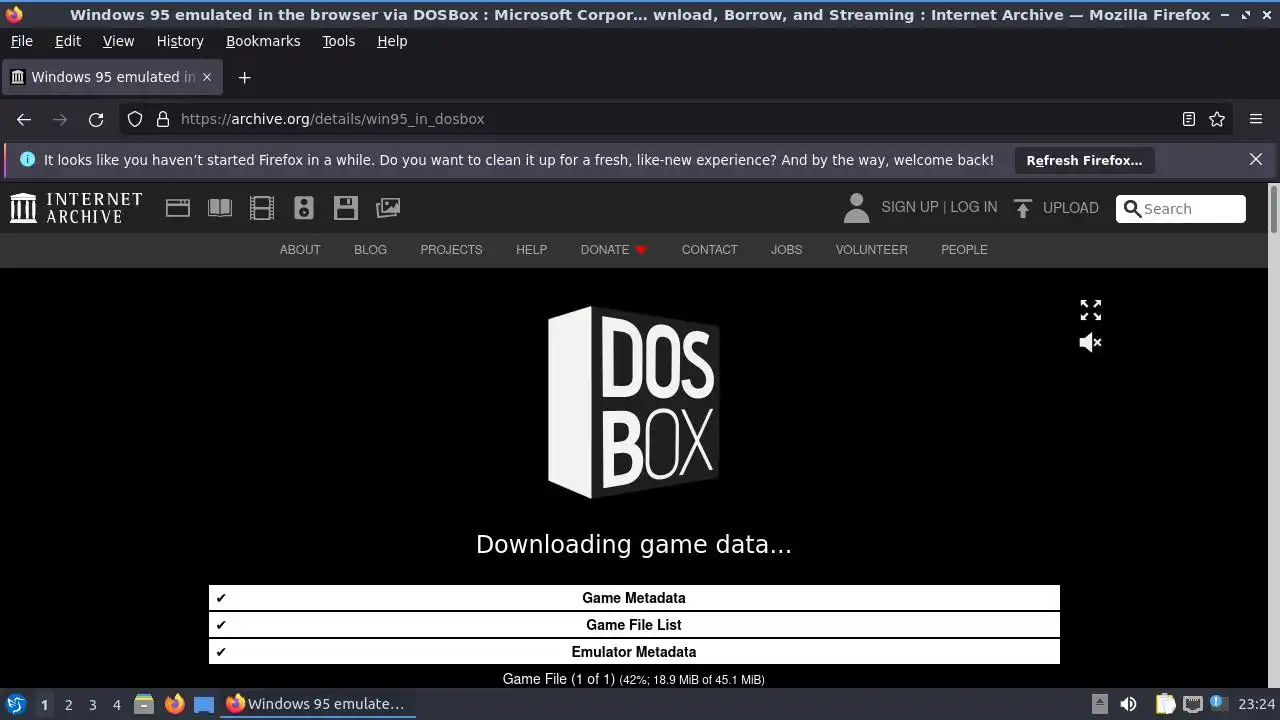
Task: Open the VOLUNTEER navigation link
Action: pyautogui.click(x=872, y=250)
